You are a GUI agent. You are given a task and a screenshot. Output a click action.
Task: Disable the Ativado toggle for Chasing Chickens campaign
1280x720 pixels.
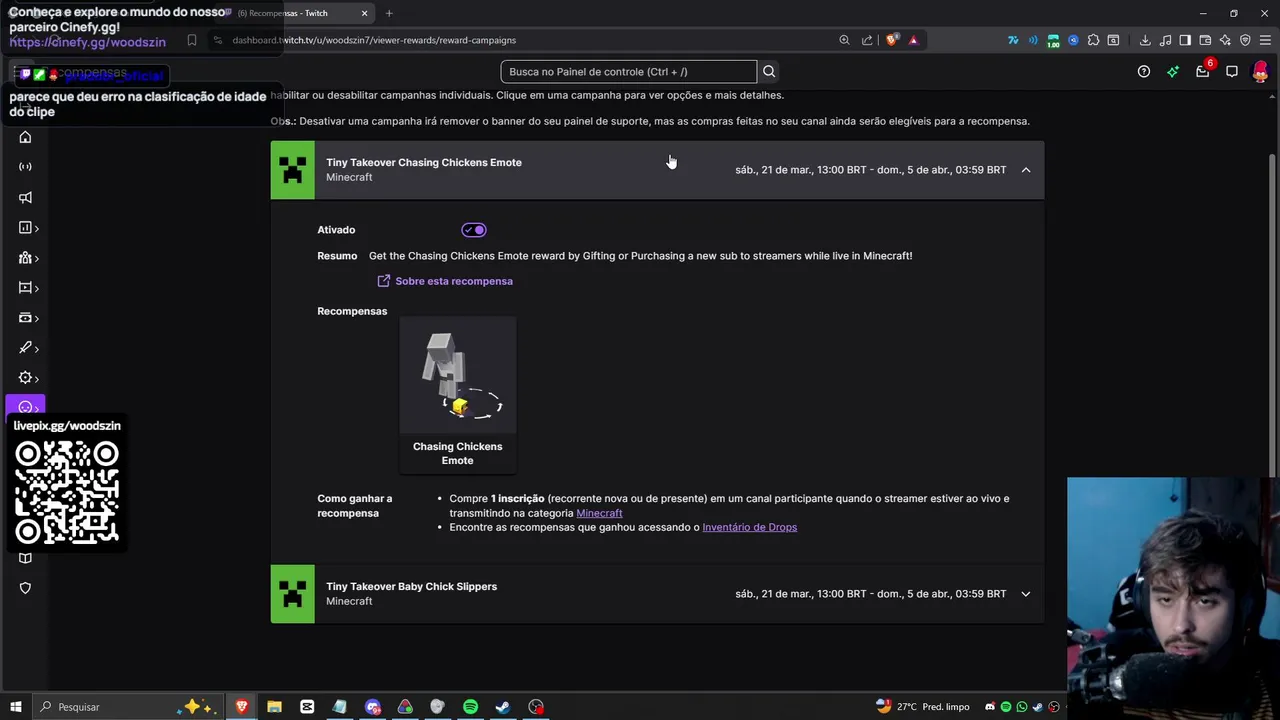pos(474,230)
